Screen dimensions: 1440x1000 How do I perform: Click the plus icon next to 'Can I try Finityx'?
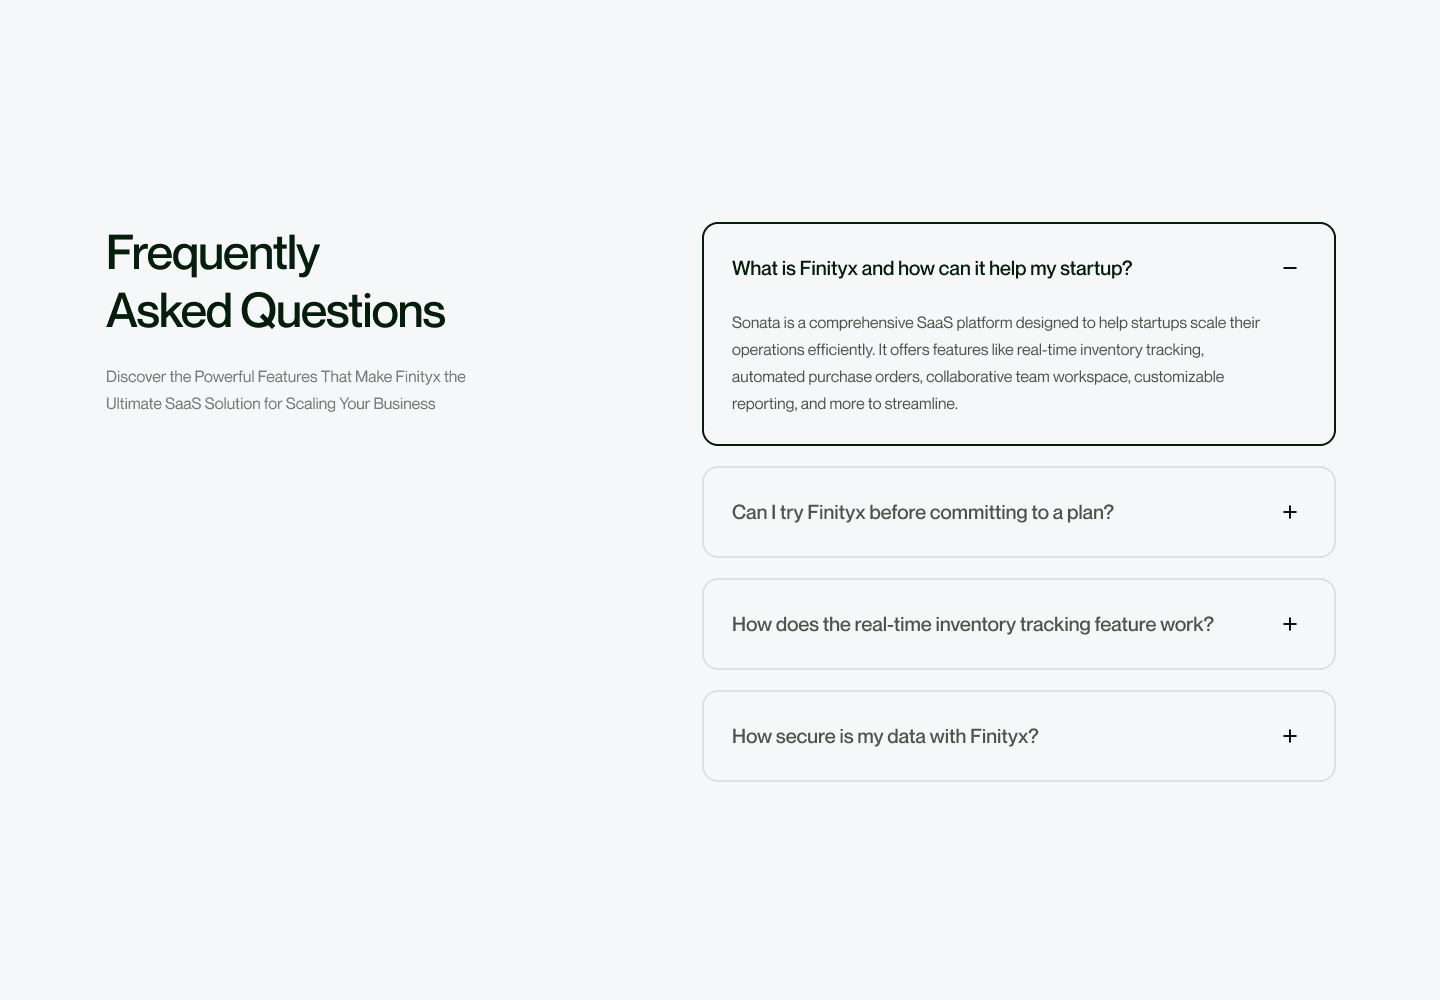point(1290,511)
